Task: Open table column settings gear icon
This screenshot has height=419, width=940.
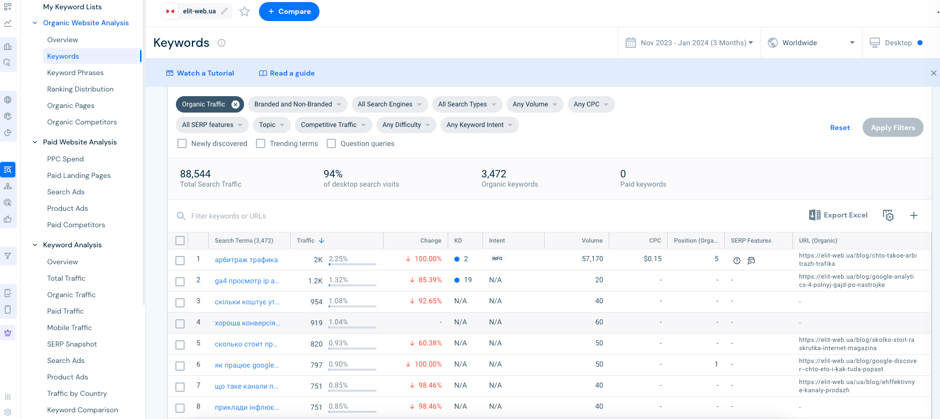Action: pos(888,215)
